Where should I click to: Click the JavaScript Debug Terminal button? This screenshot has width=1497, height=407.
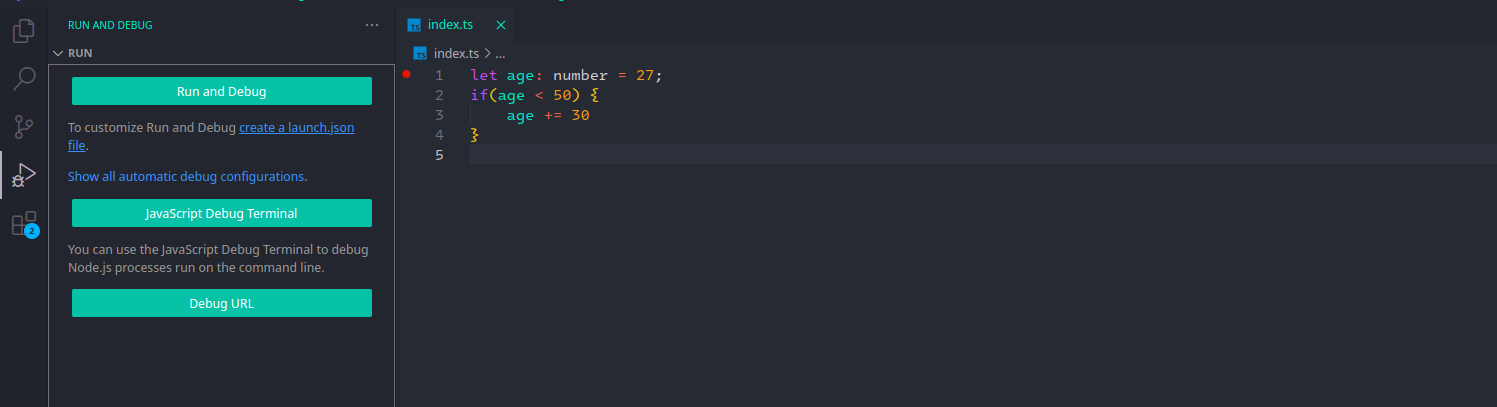(x=222, y=213)
